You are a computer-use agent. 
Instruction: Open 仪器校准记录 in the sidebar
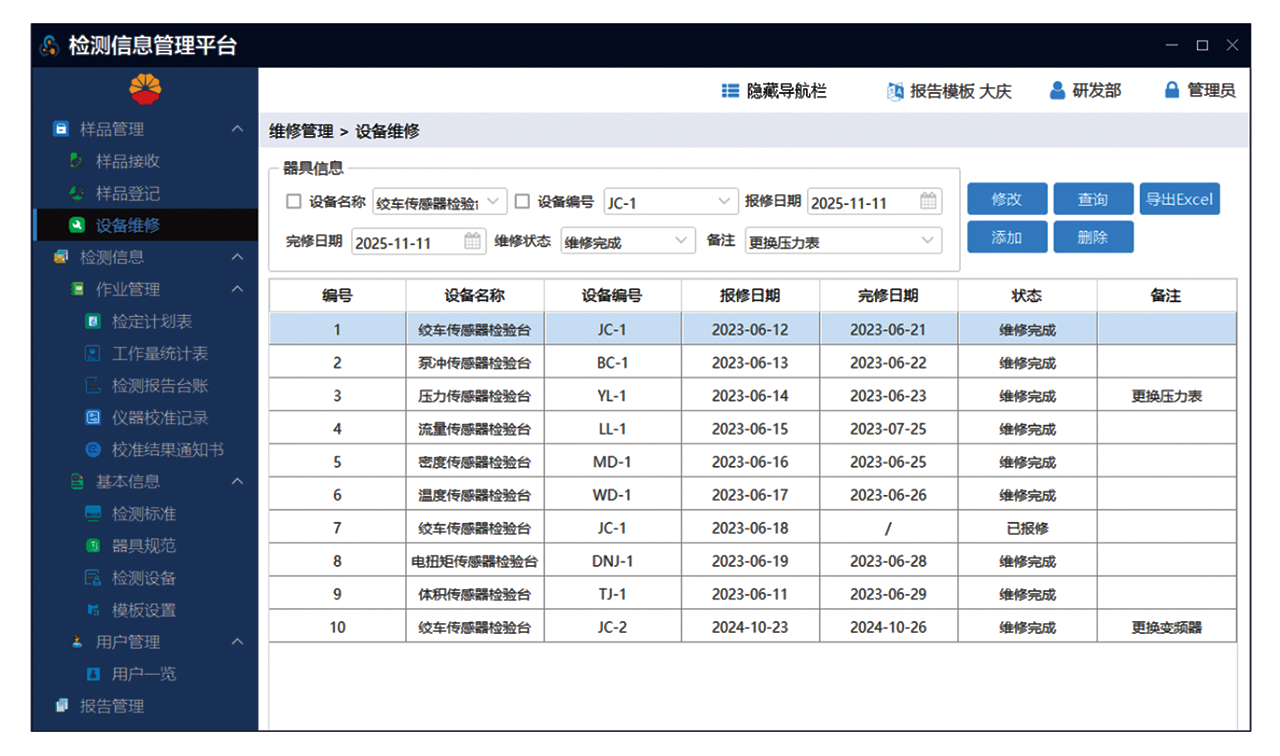(159, 418)
